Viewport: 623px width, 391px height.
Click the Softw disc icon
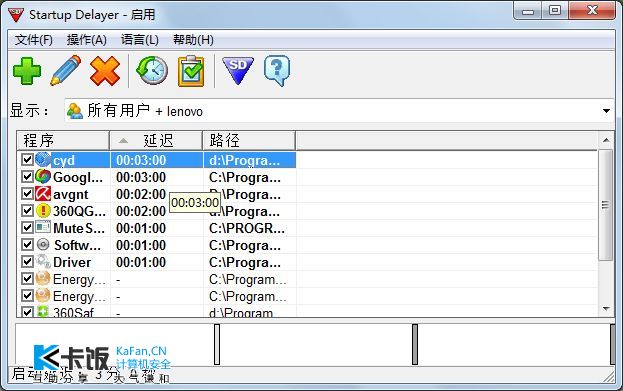(x=43, y=245)
